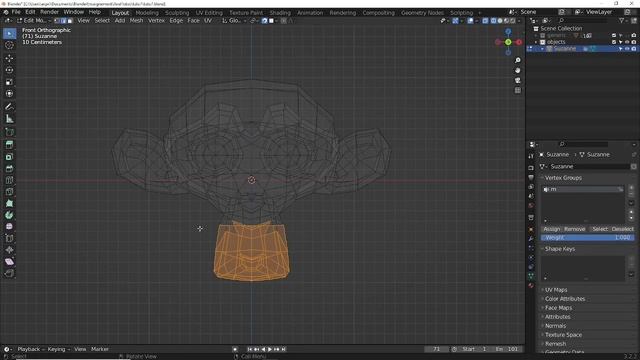Toggle proportional editing
The image size is (640, 360).
tap(284, 20)
